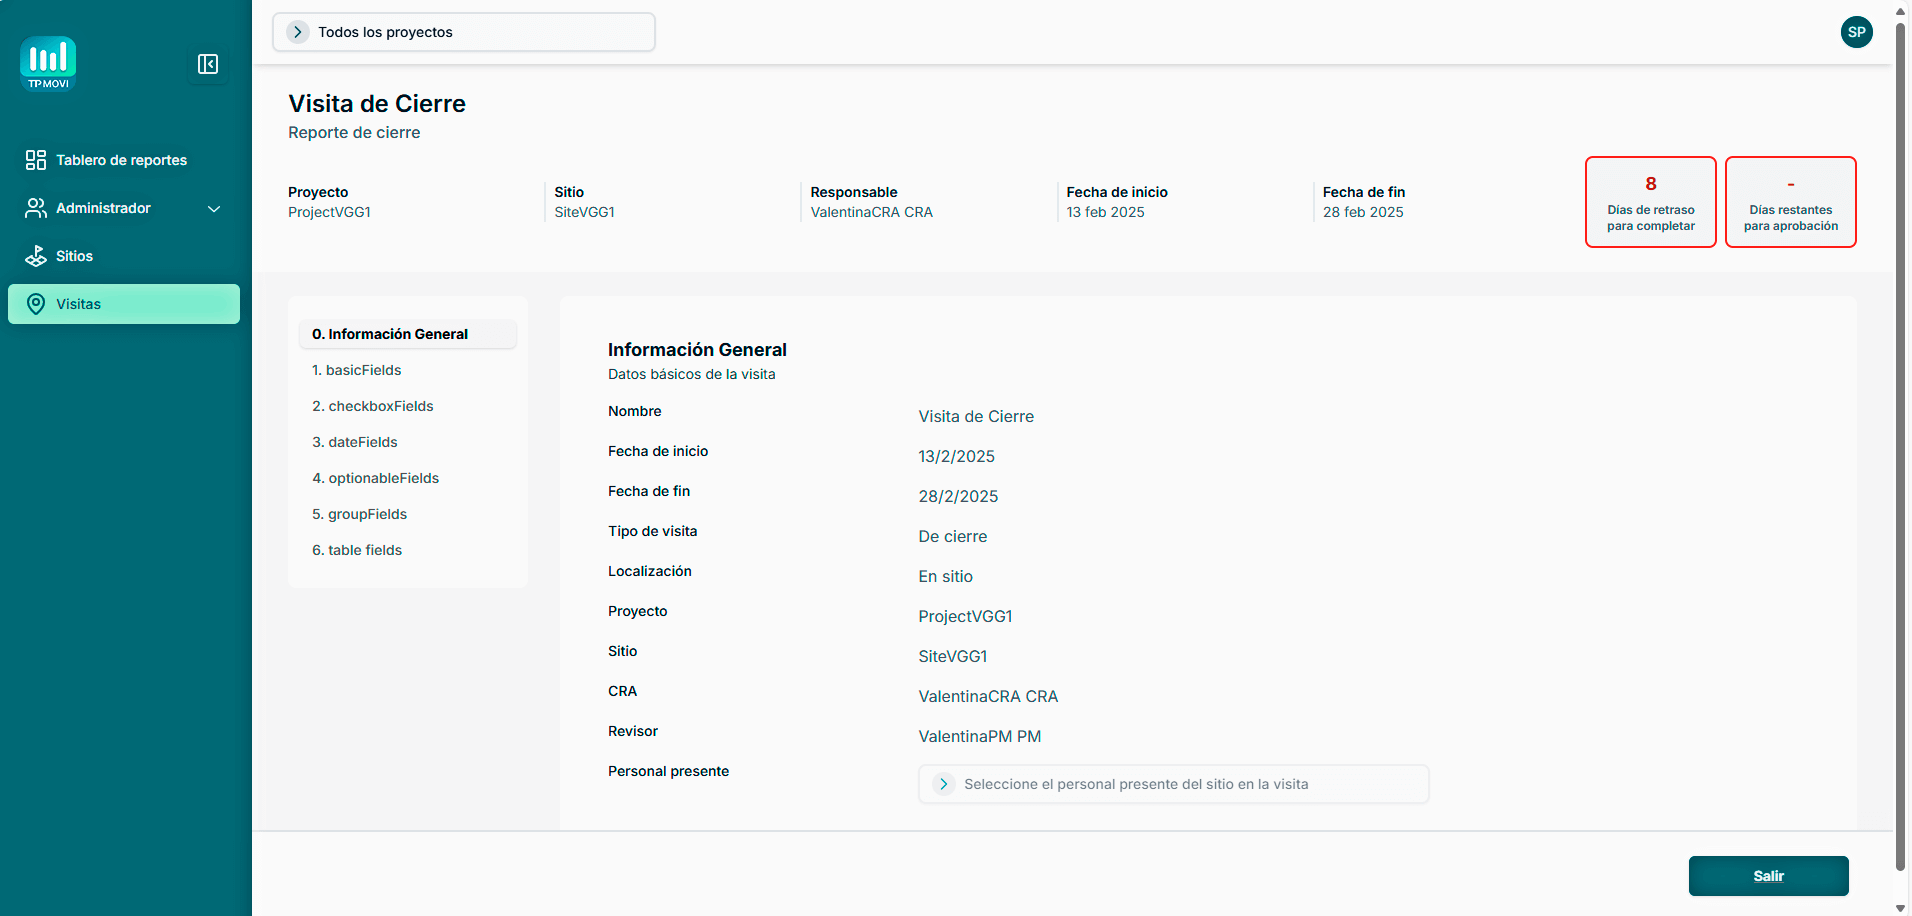Image resolution: width=1912 pixels, height=916 pixels.
Task: Expand the Administrador submenu arrow
Action: pyautogui.click(x=213, y=208)
